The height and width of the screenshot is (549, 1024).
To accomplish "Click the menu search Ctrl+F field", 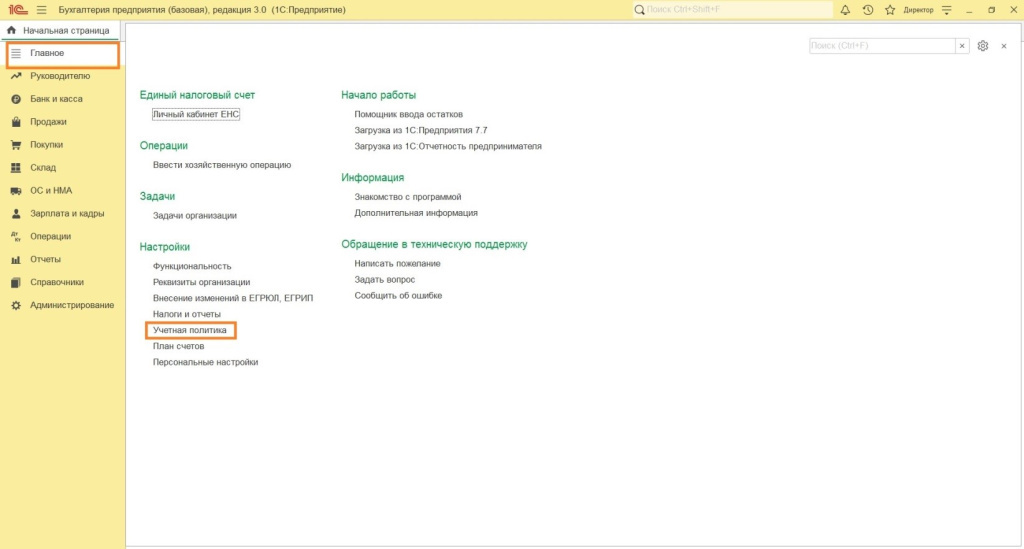I will [882, 46].
